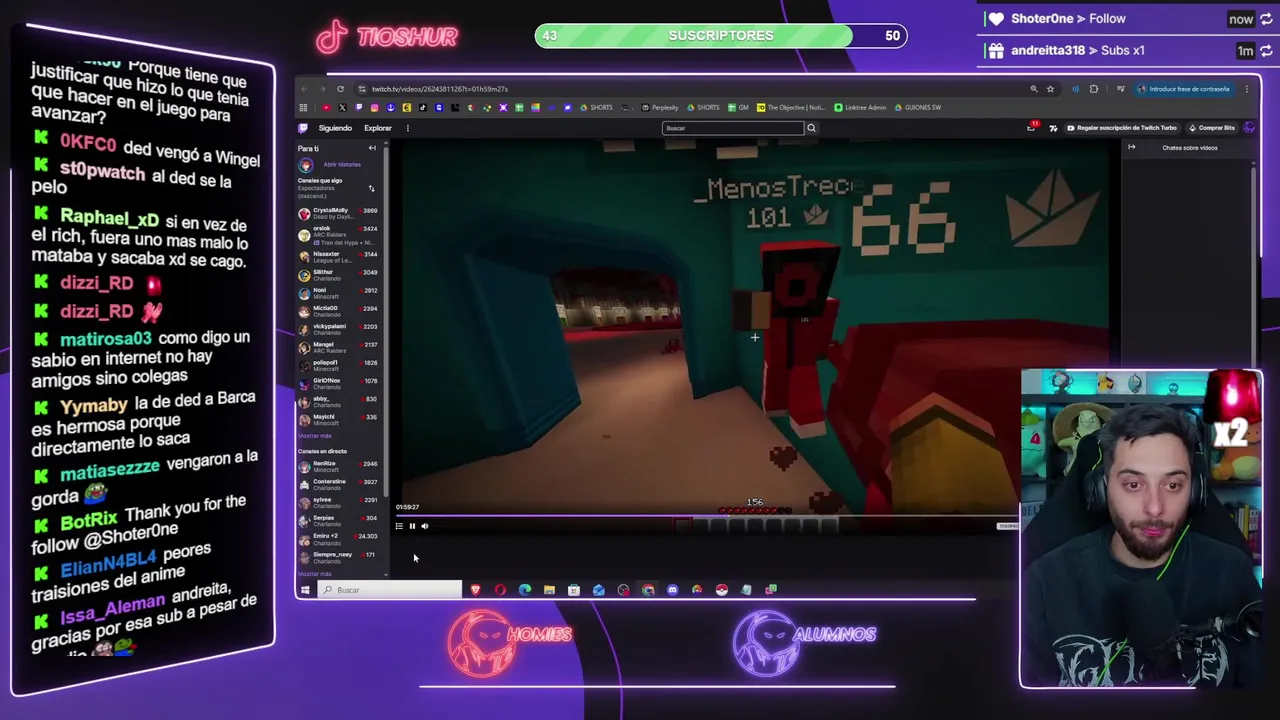Click the search magnifier button on Twitch
1280x720 pixels.
point(811,128)
